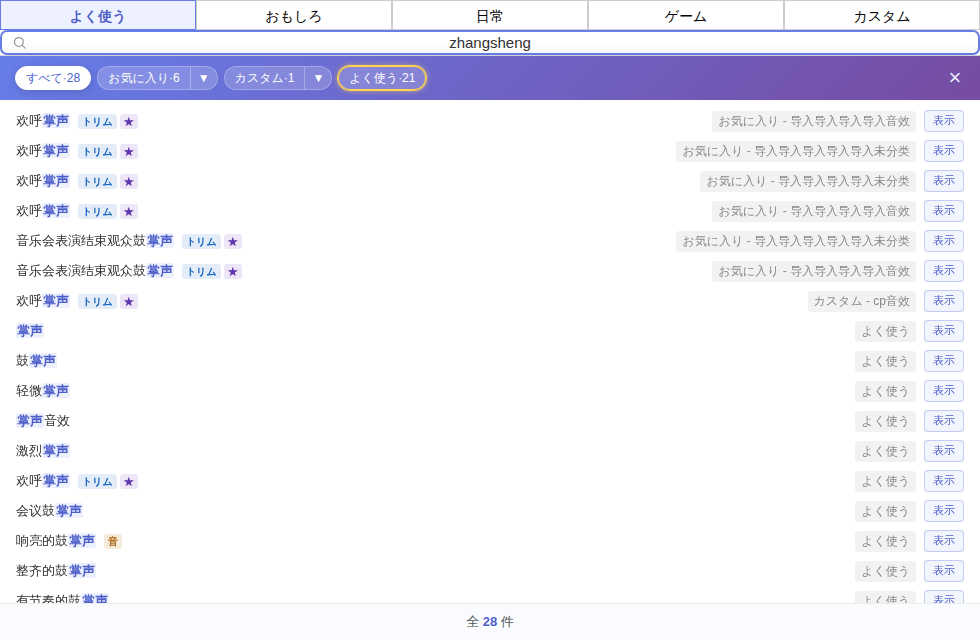Image resolution: width=980 pixels, height=640 pixels.
Task: Click star on 音乐会表演结束观众鼓掌声 音效 row
Action: coord(232,271)
